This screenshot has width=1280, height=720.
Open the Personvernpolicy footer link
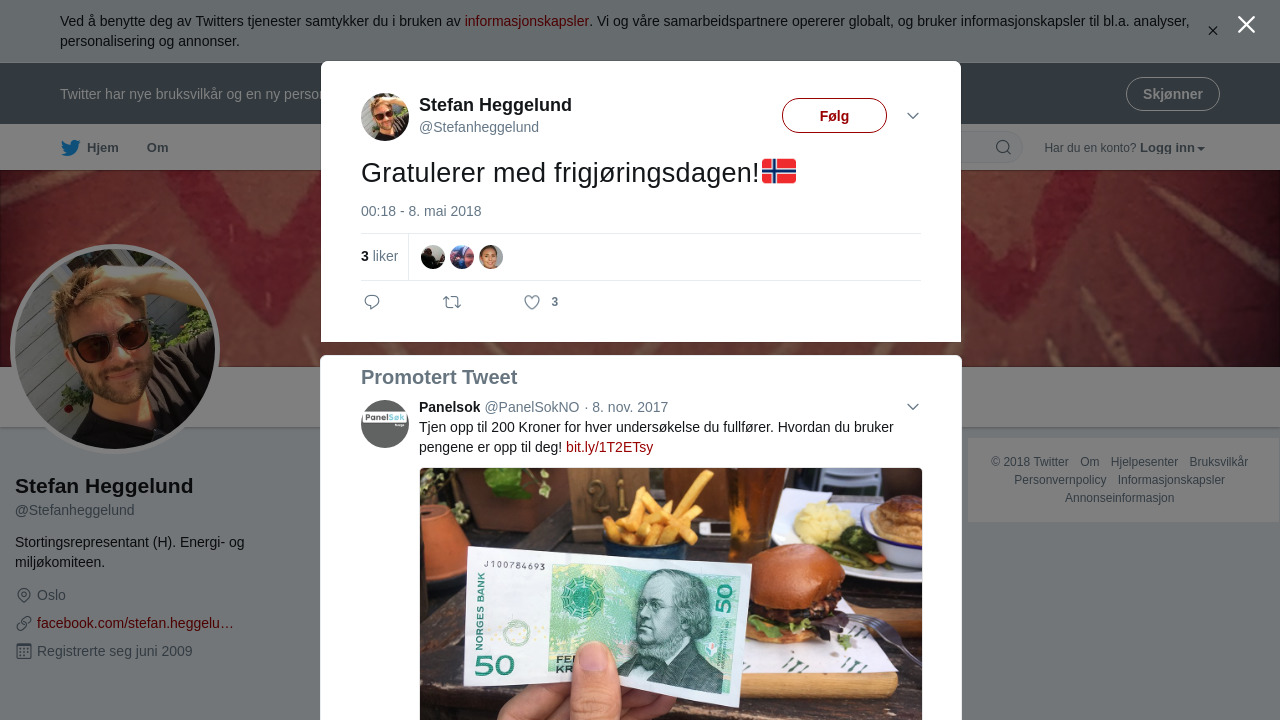pyautogui.click(x=1060, y=480)
